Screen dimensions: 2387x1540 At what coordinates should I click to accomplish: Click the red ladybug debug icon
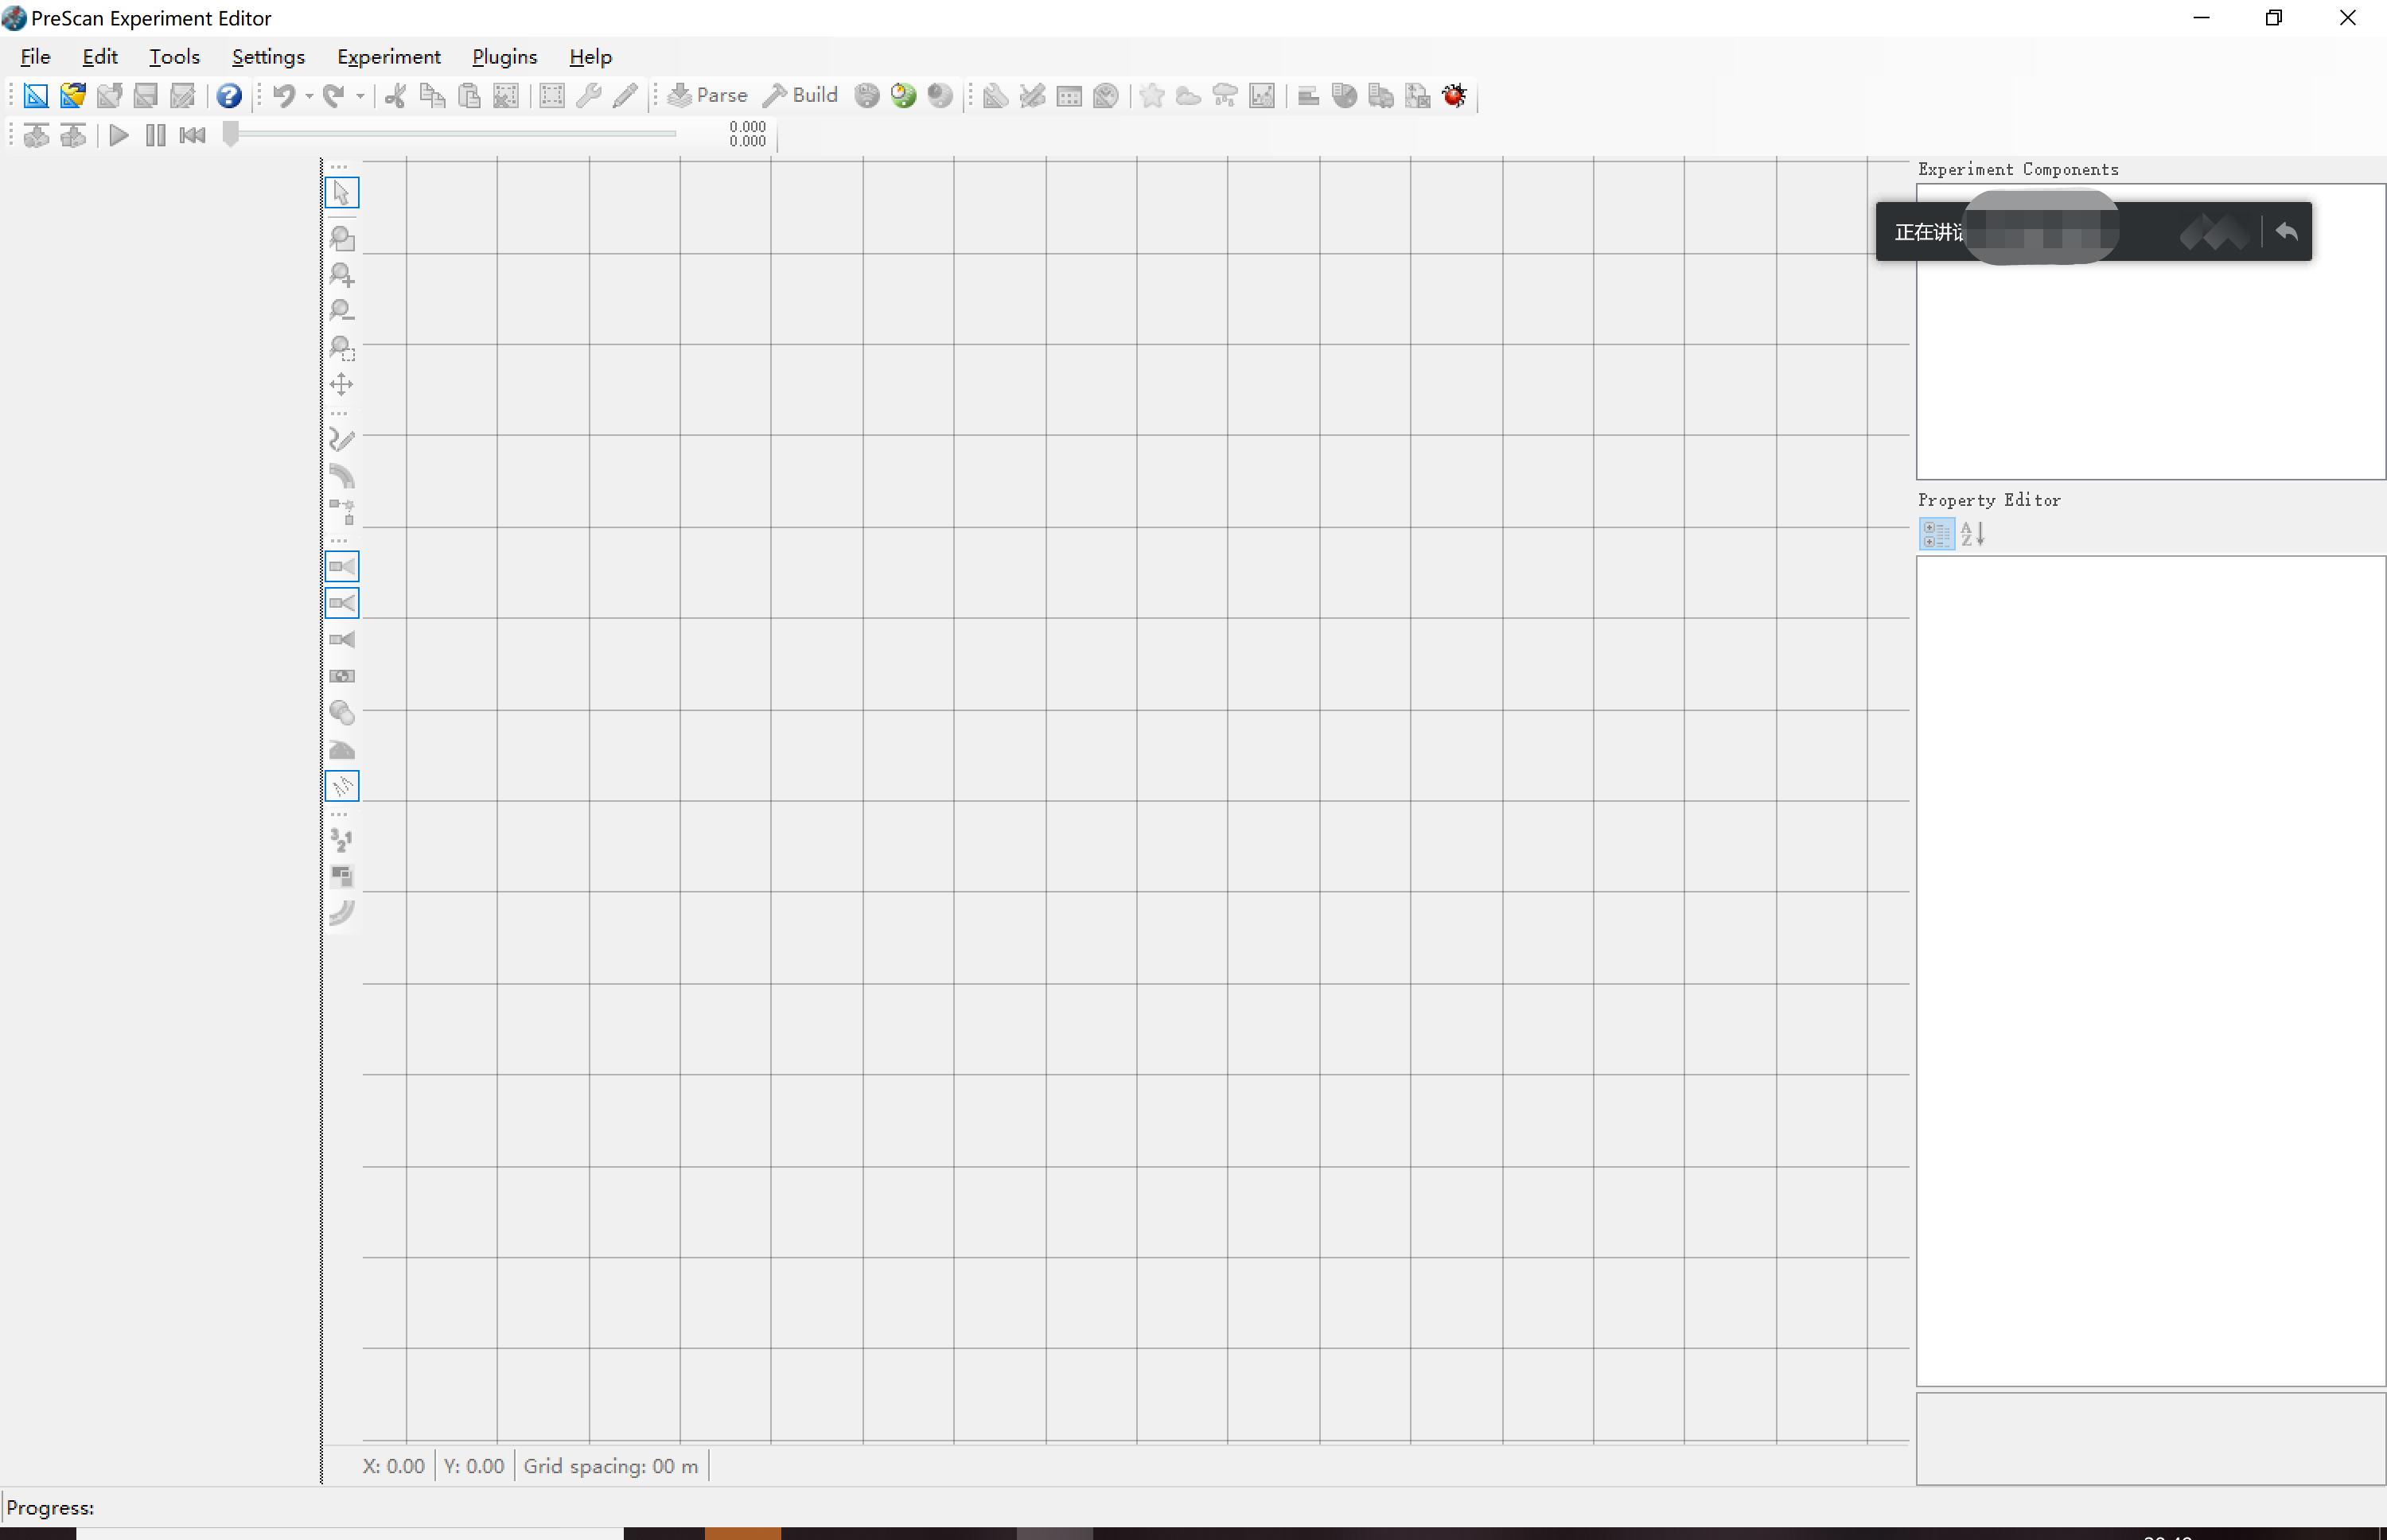(1454, 95)
